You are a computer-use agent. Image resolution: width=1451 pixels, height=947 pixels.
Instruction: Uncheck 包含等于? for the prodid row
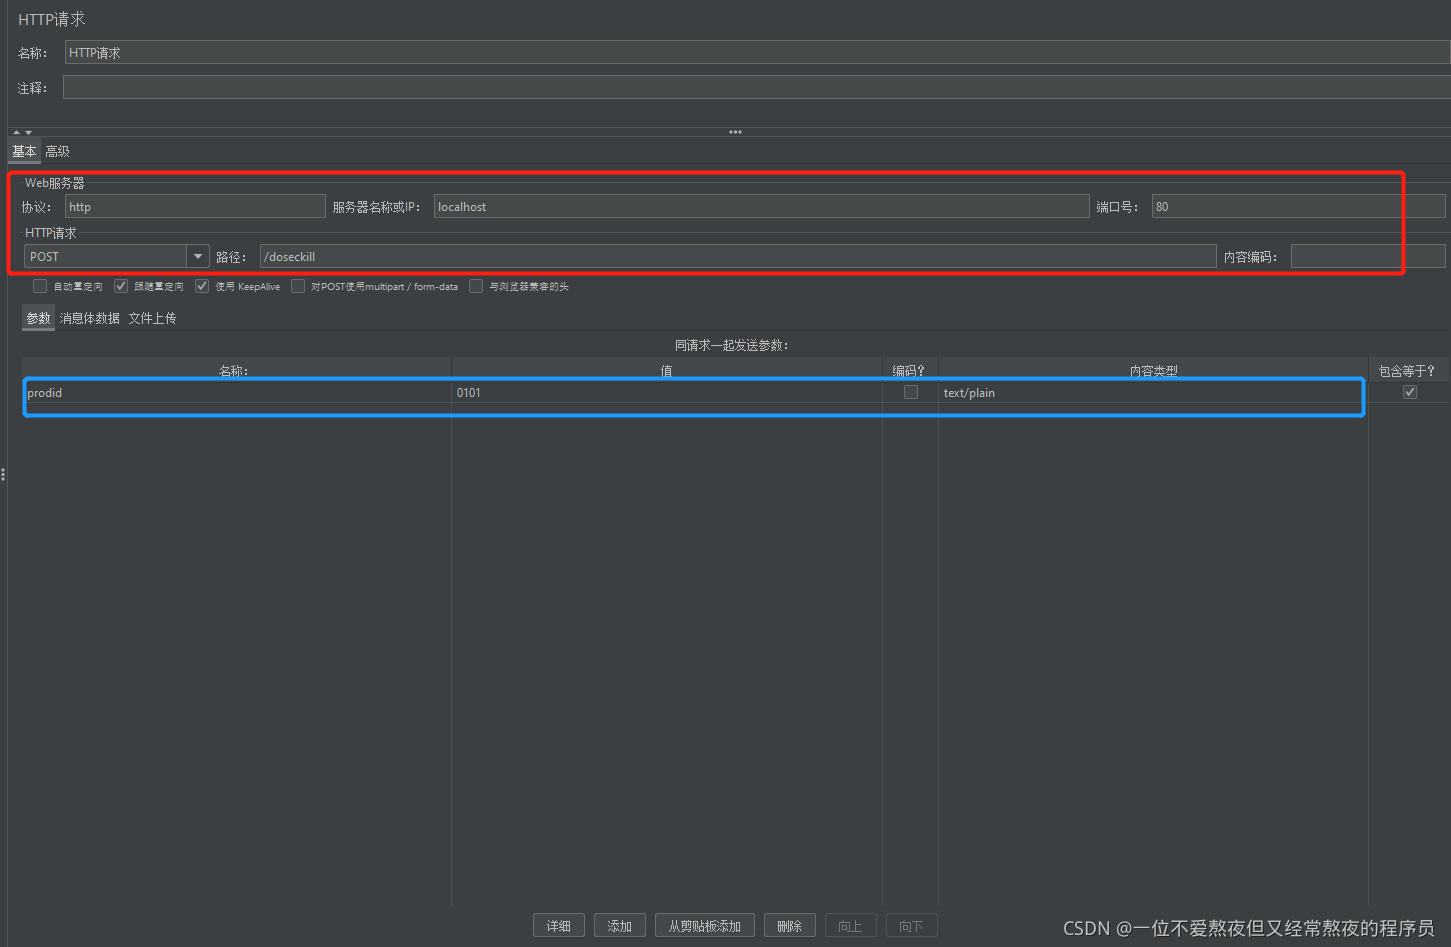pyautogui.click(x=1410, y=392)
